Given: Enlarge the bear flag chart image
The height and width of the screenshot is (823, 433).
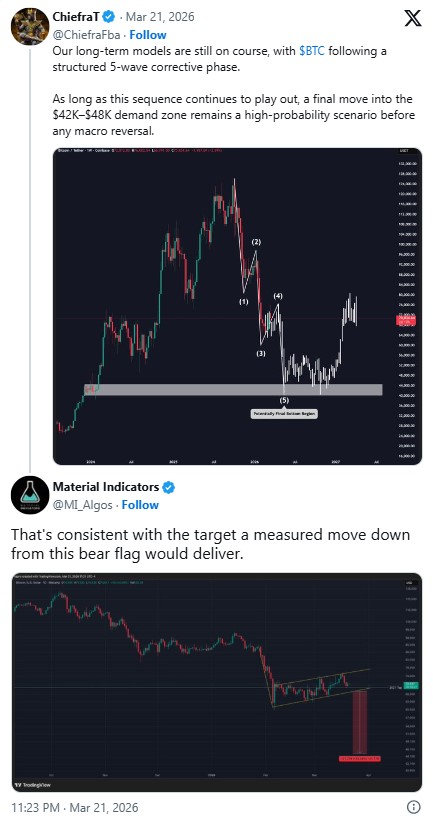Looking at the screenshot, I should tap(216, 682).
